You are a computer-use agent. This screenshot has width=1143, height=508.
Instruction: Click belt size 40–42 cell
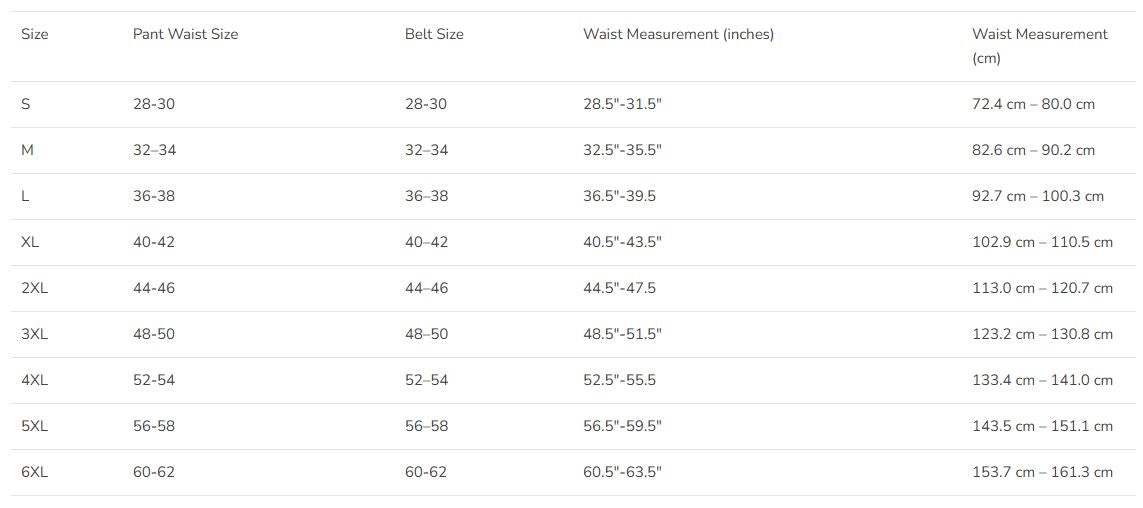[426, 242]
